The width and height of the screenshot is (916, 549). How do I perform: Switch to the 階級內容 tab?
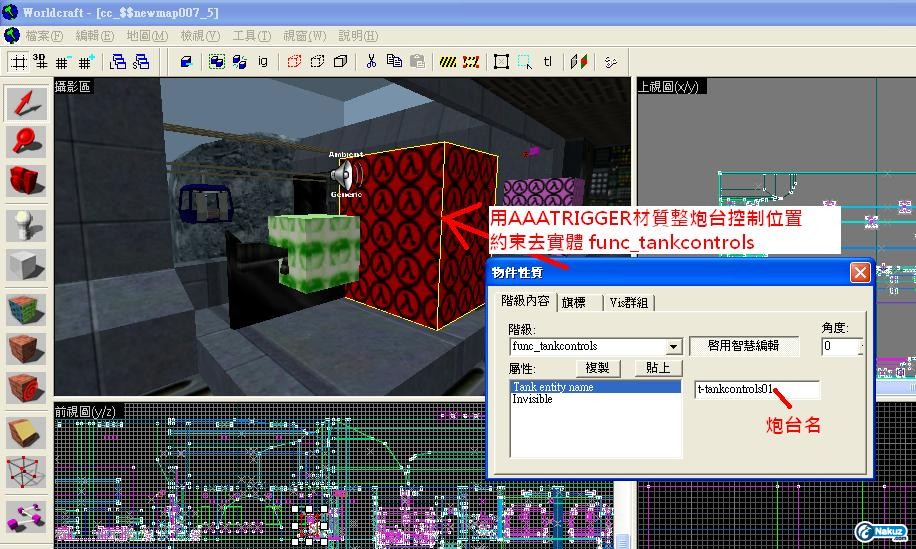pyautogui.click(x=525, y=301)
